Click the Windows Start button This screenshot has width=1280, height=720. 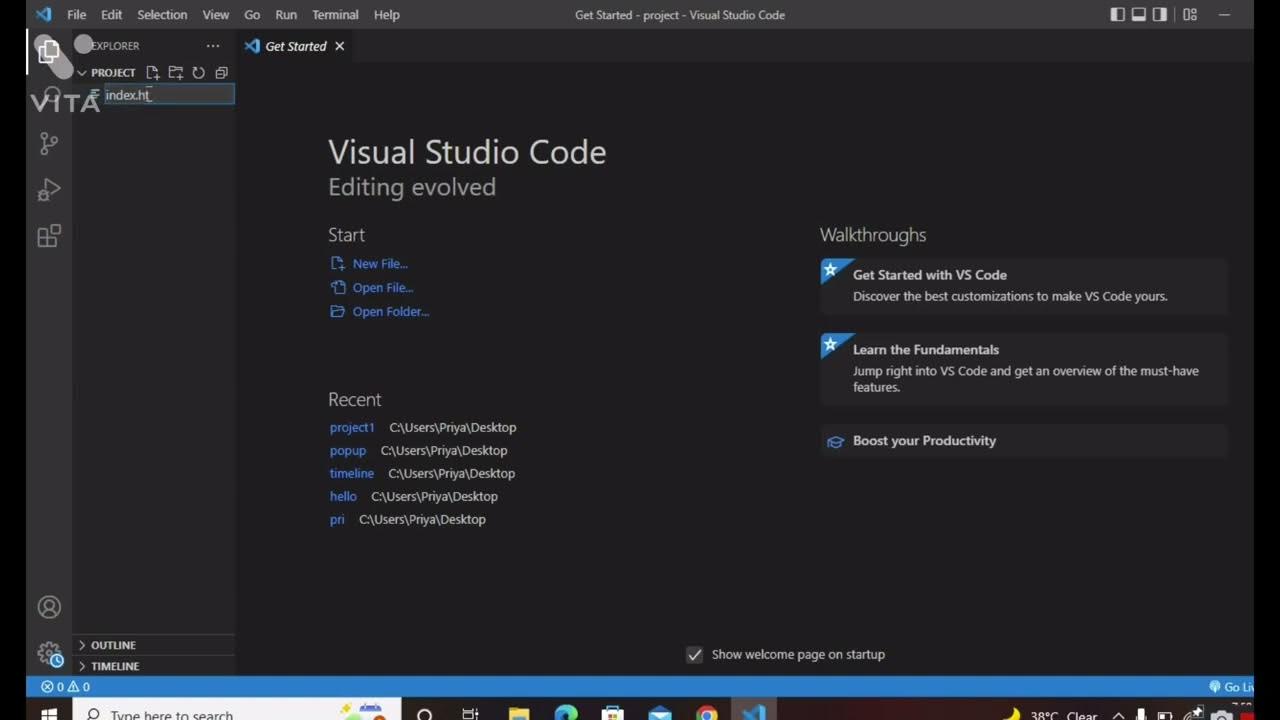[x=48, y=714]
